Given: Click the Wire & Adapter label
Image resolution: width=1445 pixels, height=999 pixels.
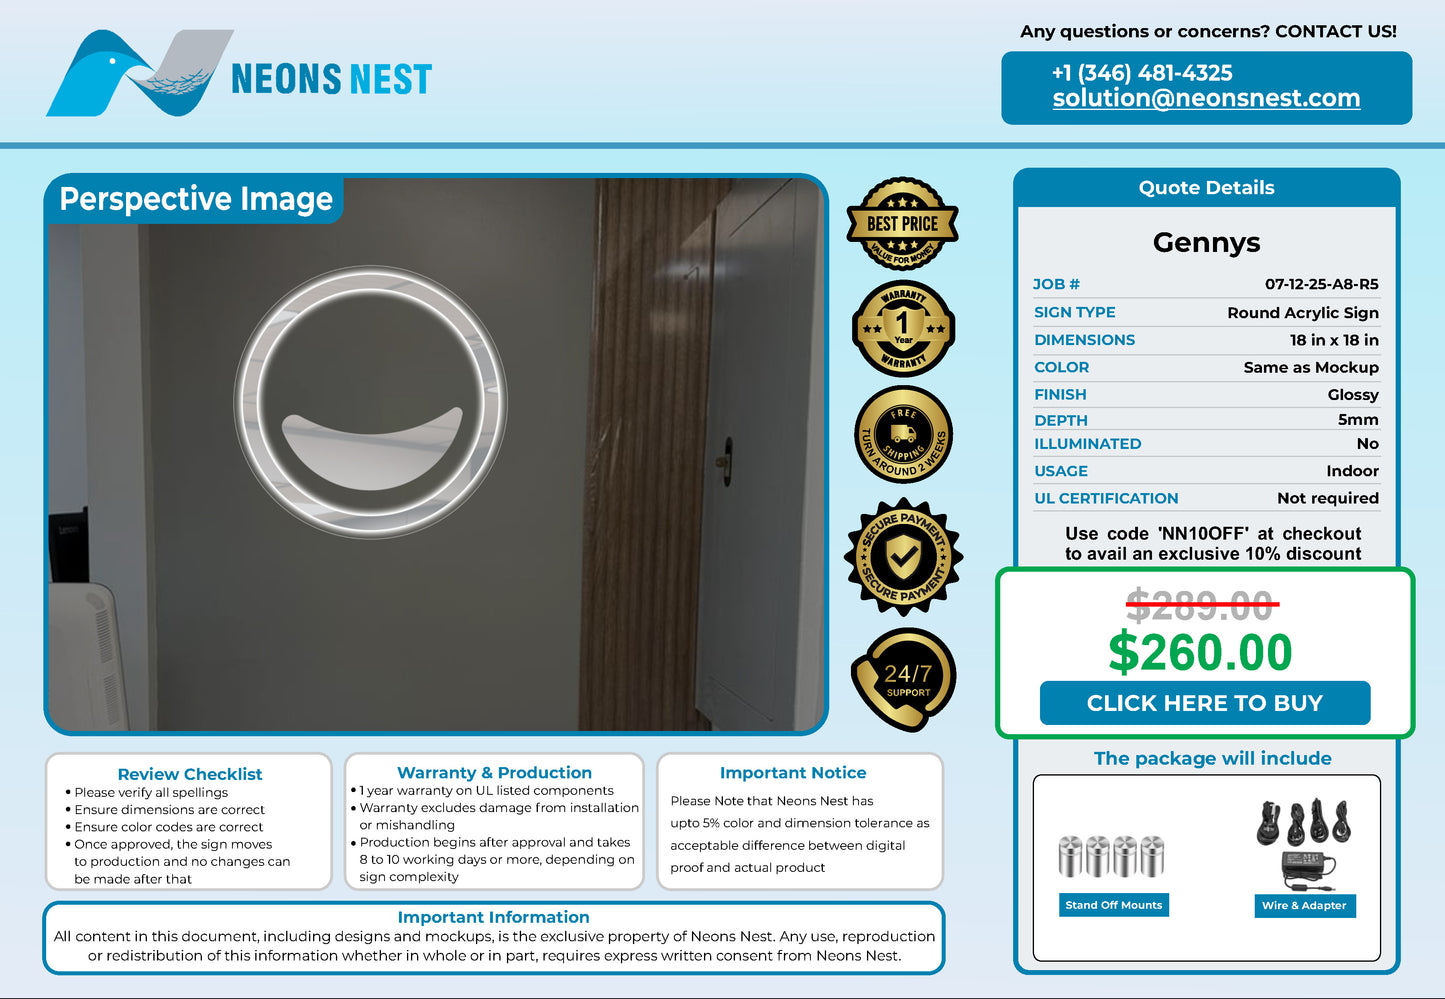Looking at the screenshot, I should click(x=1304, y=905).
